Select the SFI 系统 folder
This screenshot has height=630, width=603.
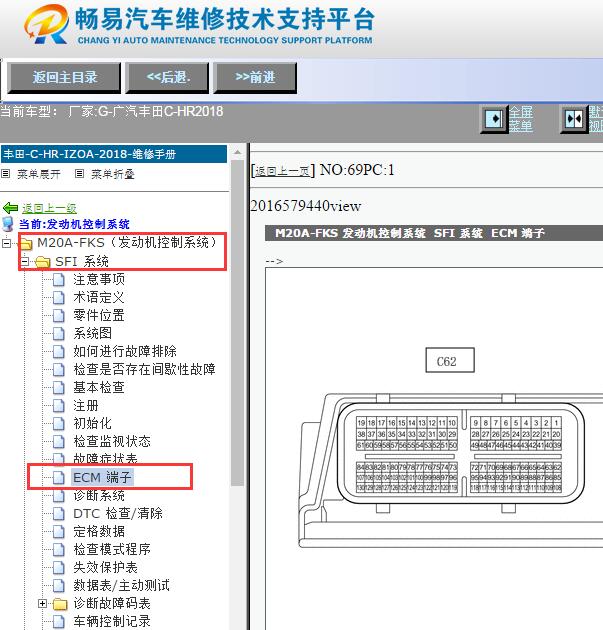[x=82, y=262]
